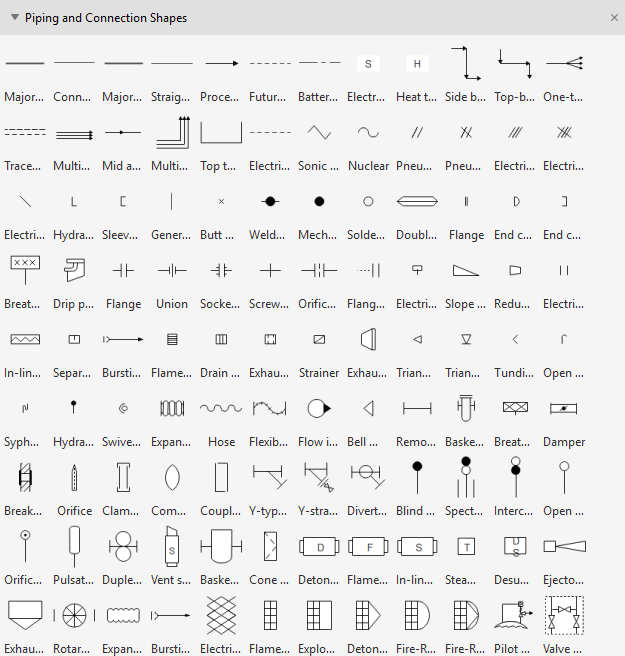The height and width of the screenshot is (656, 625).
Task: Choose the Pulsation dampener shape
Action: click(x=74, y=546)
